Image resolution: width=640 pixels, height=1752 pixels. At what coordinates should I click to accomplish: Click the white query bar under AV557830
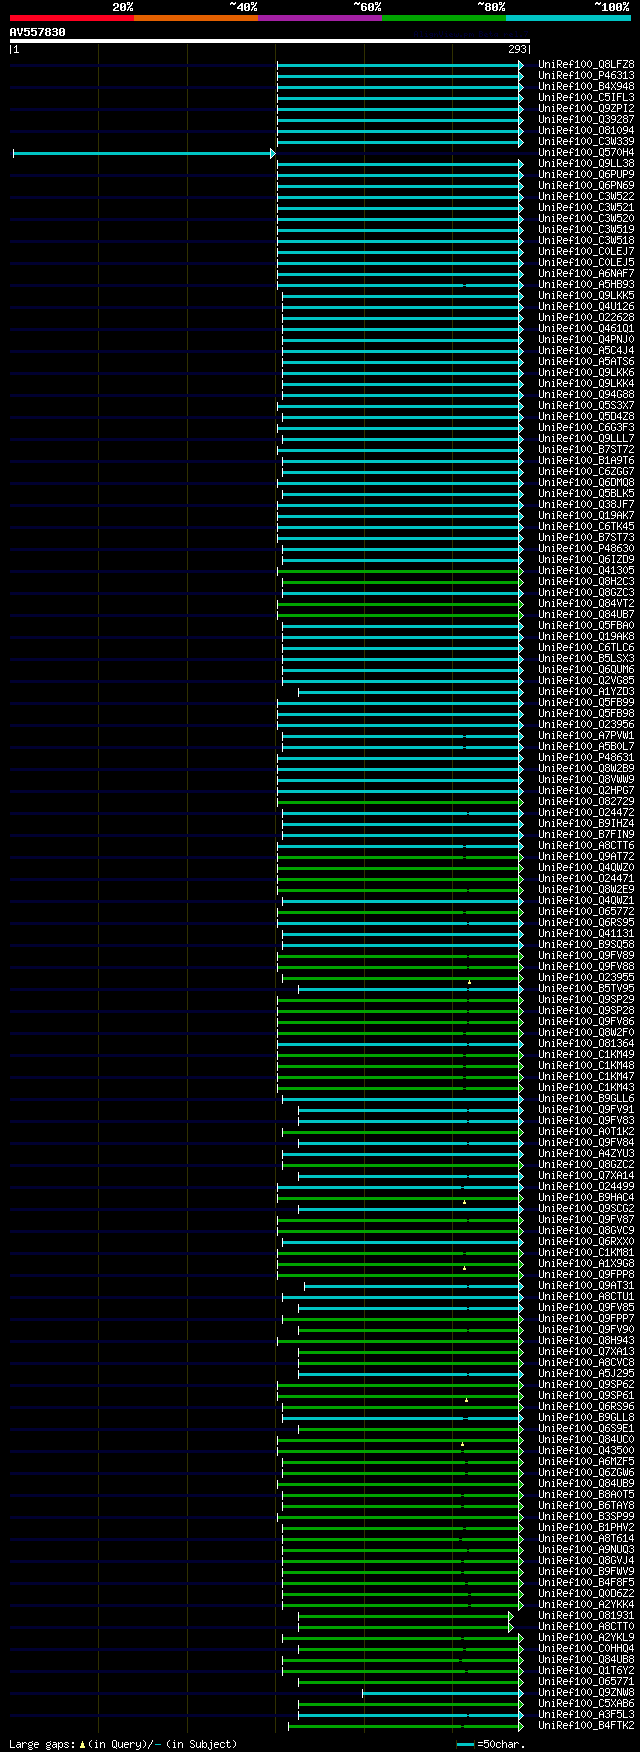coord(270,41)
